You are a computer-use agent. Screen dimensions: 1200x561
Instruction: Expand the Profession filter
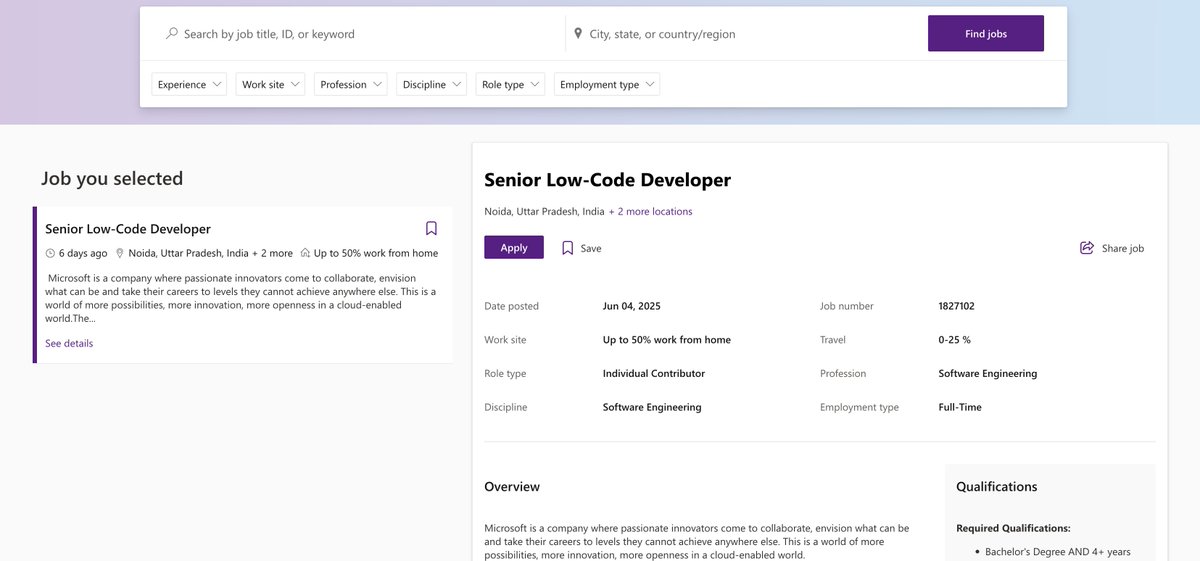pos(351,84)
